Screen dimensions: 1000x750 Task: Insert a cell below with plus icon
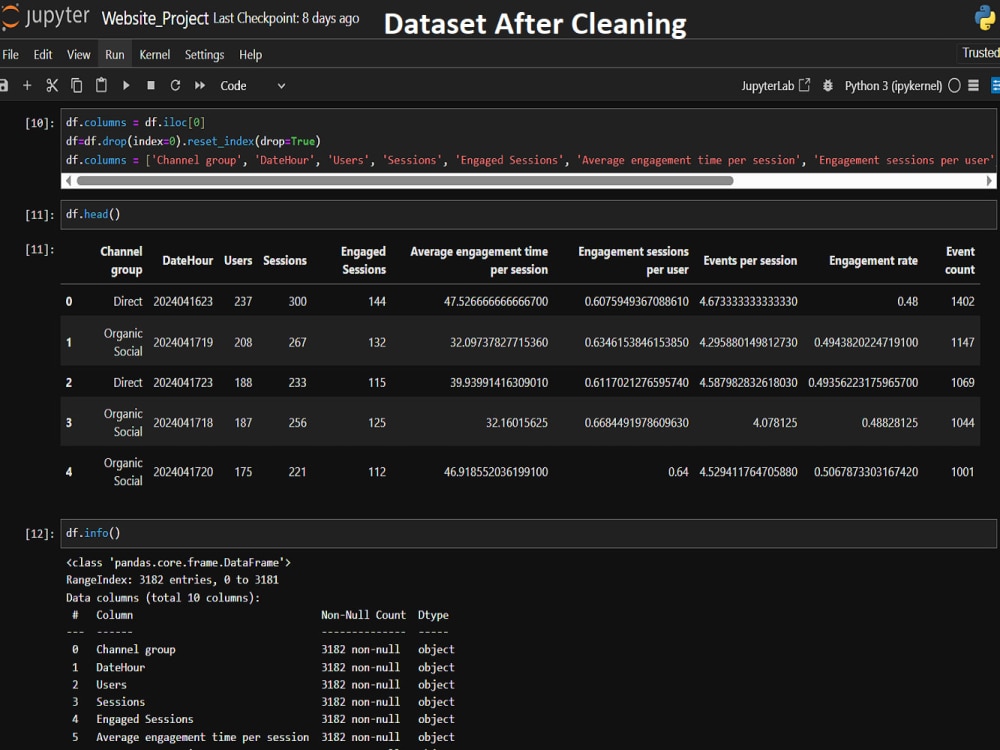[27, 85]
